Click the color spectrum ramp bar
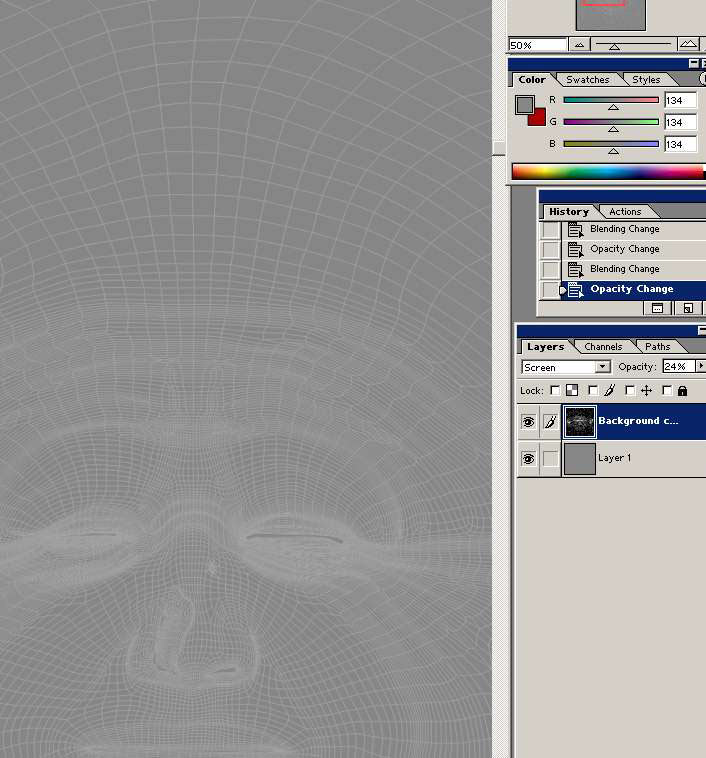The height and width of the screenshot is (758, 706). [x=606, y=172]
